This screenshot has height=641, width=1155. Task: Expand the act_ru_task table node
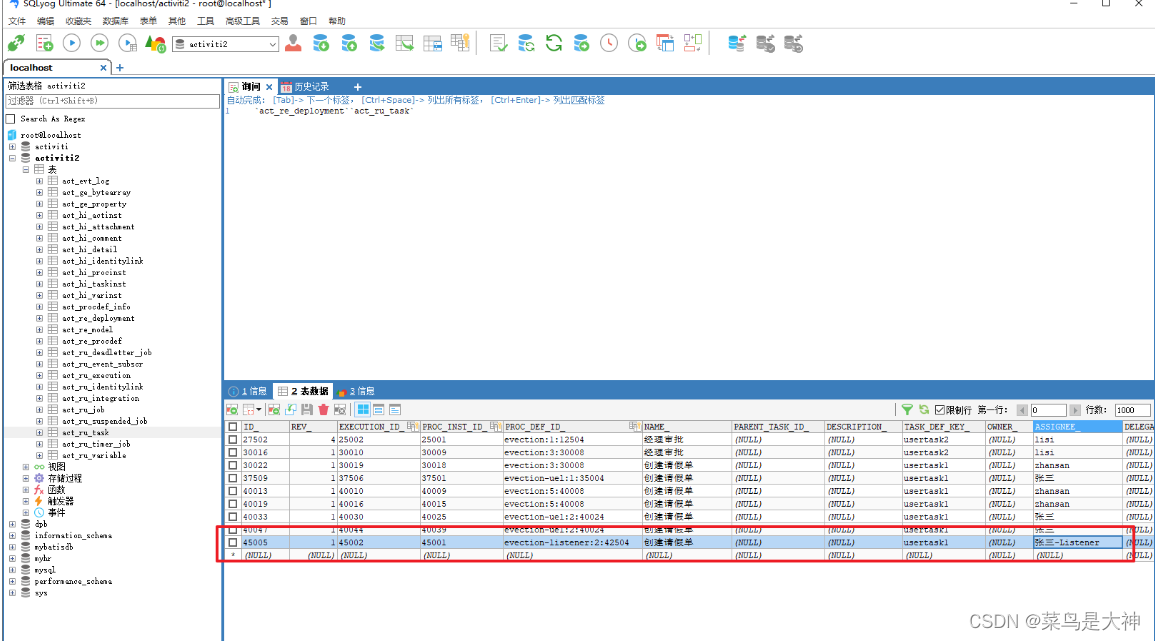click(39, 432)
